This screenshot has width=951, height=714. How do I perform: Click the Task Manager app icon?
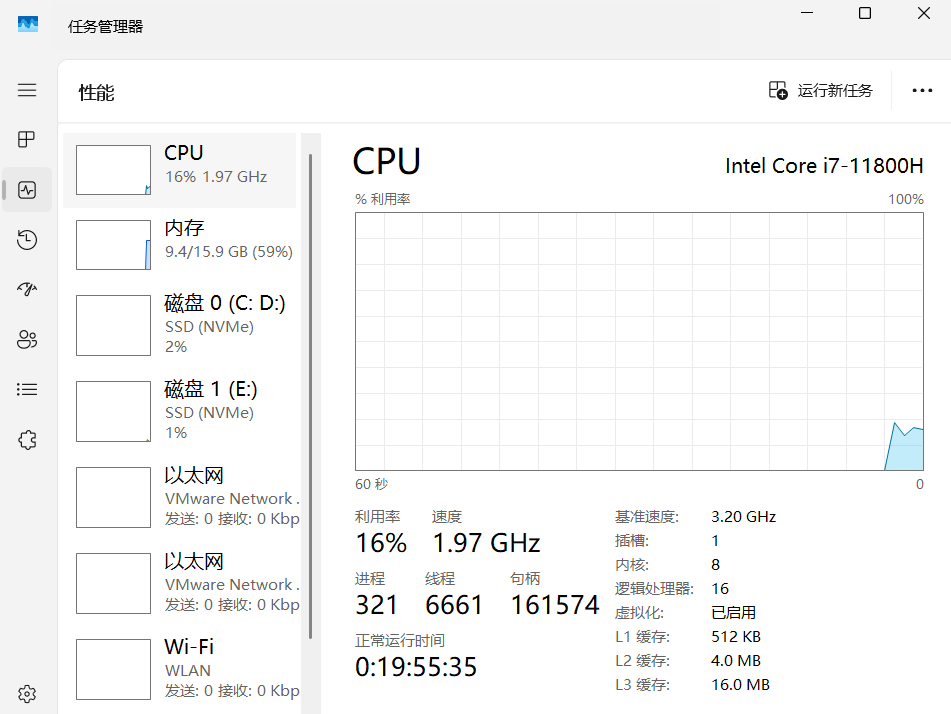[x=28, y=25]
